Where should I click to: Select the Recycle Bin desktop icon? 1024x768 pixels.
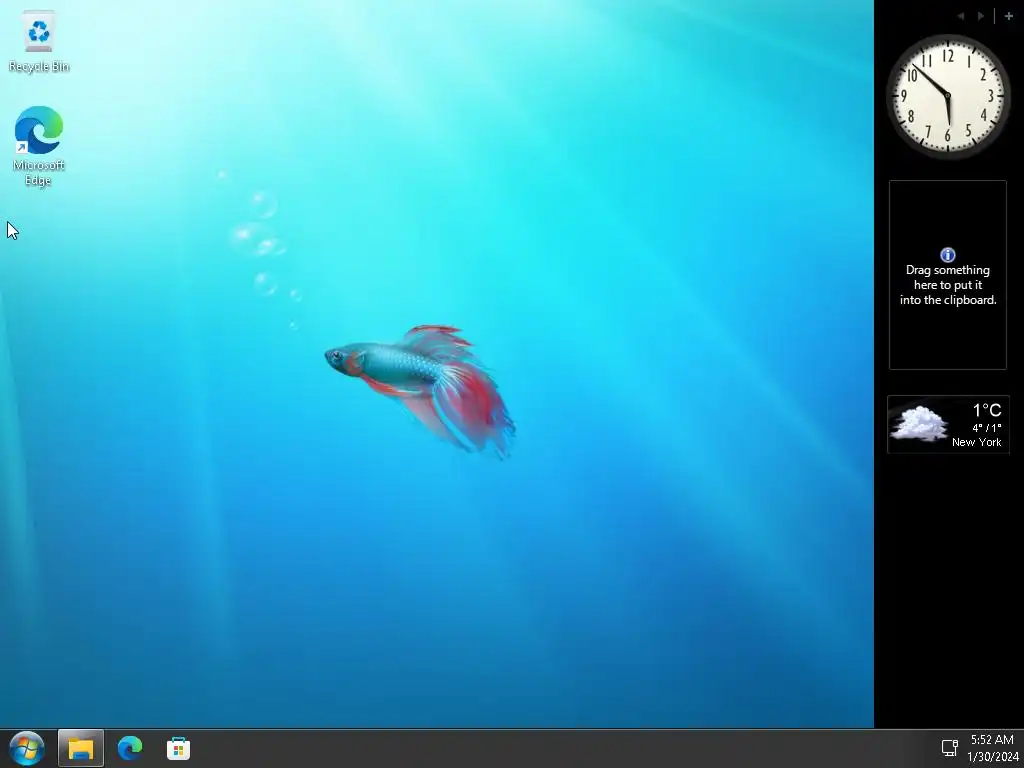(x=39, y=42)
